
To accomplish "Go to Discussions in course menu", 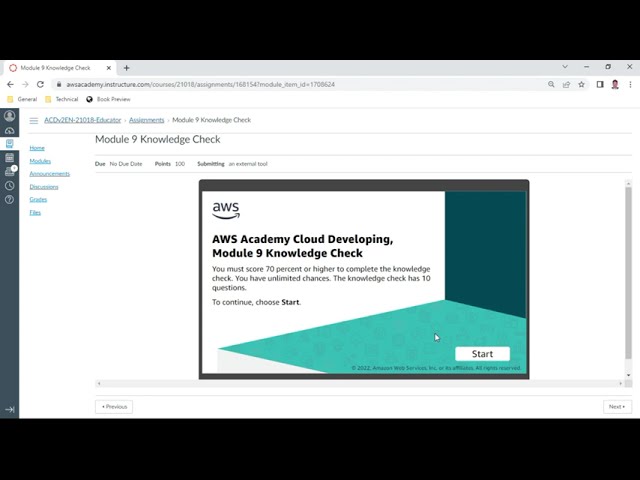I will (44, 187).
